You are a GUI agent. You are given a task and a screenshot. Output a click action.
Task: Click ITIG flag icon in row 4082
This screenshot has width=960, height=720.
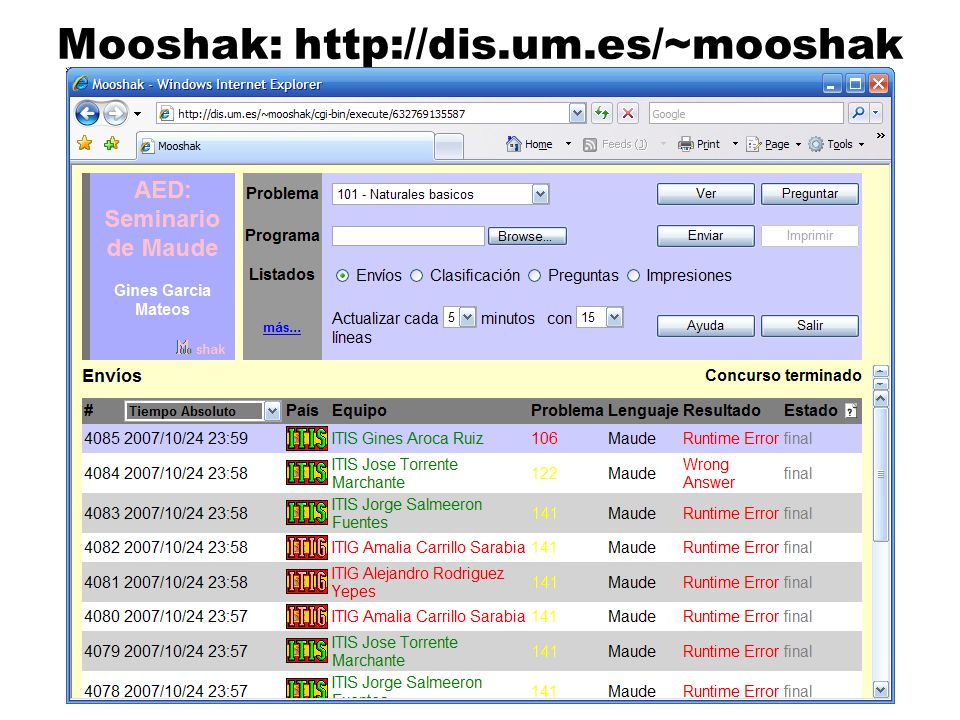[307, 547]
